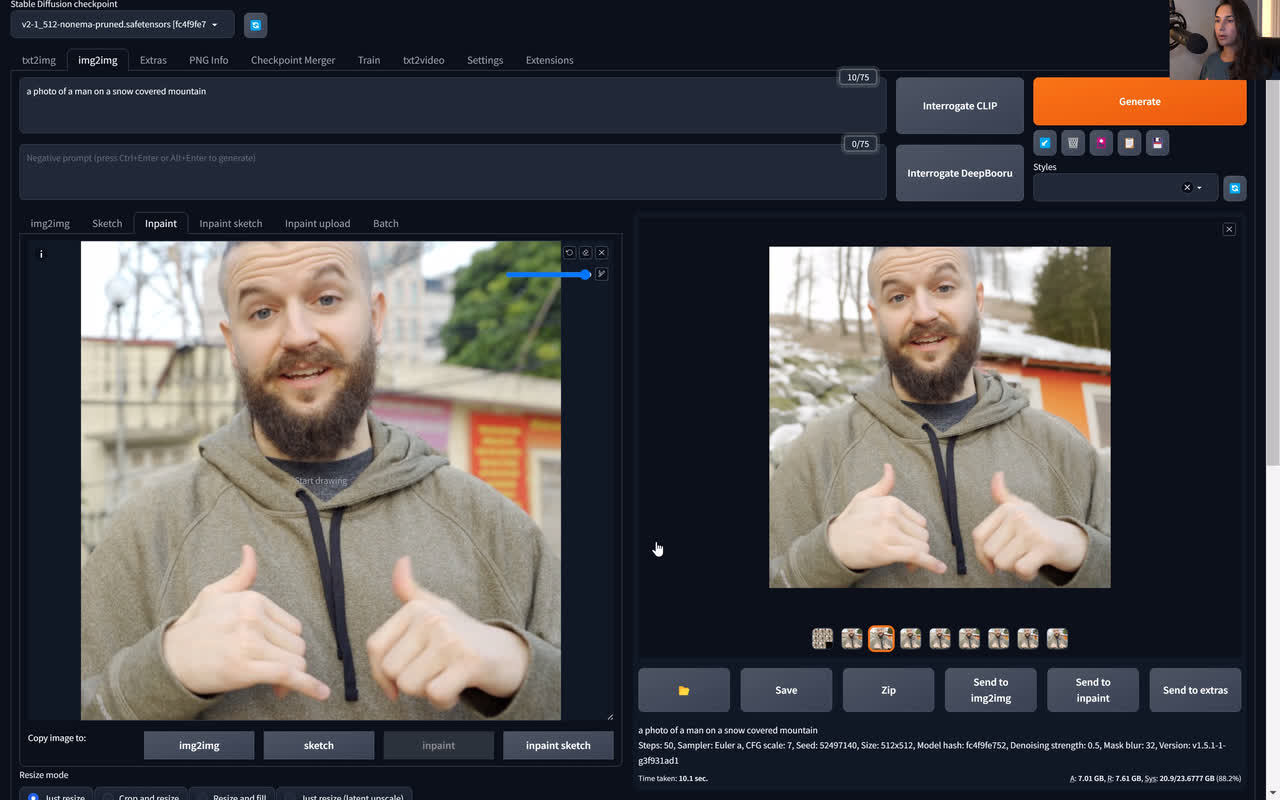The image size is (1280, 800).
Task: Undo the last inpaint stroke
Action: pyautogui.click(x=569, y=253)
